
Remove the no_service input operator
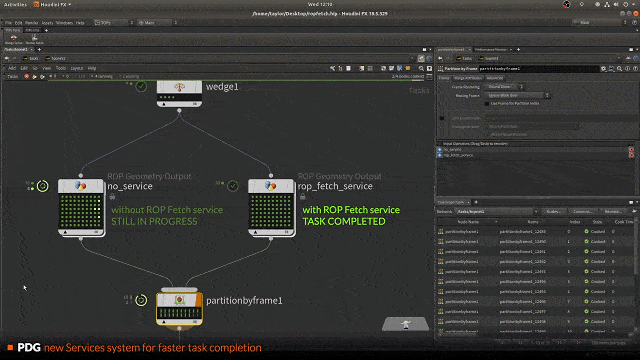(x=631, y=150)
